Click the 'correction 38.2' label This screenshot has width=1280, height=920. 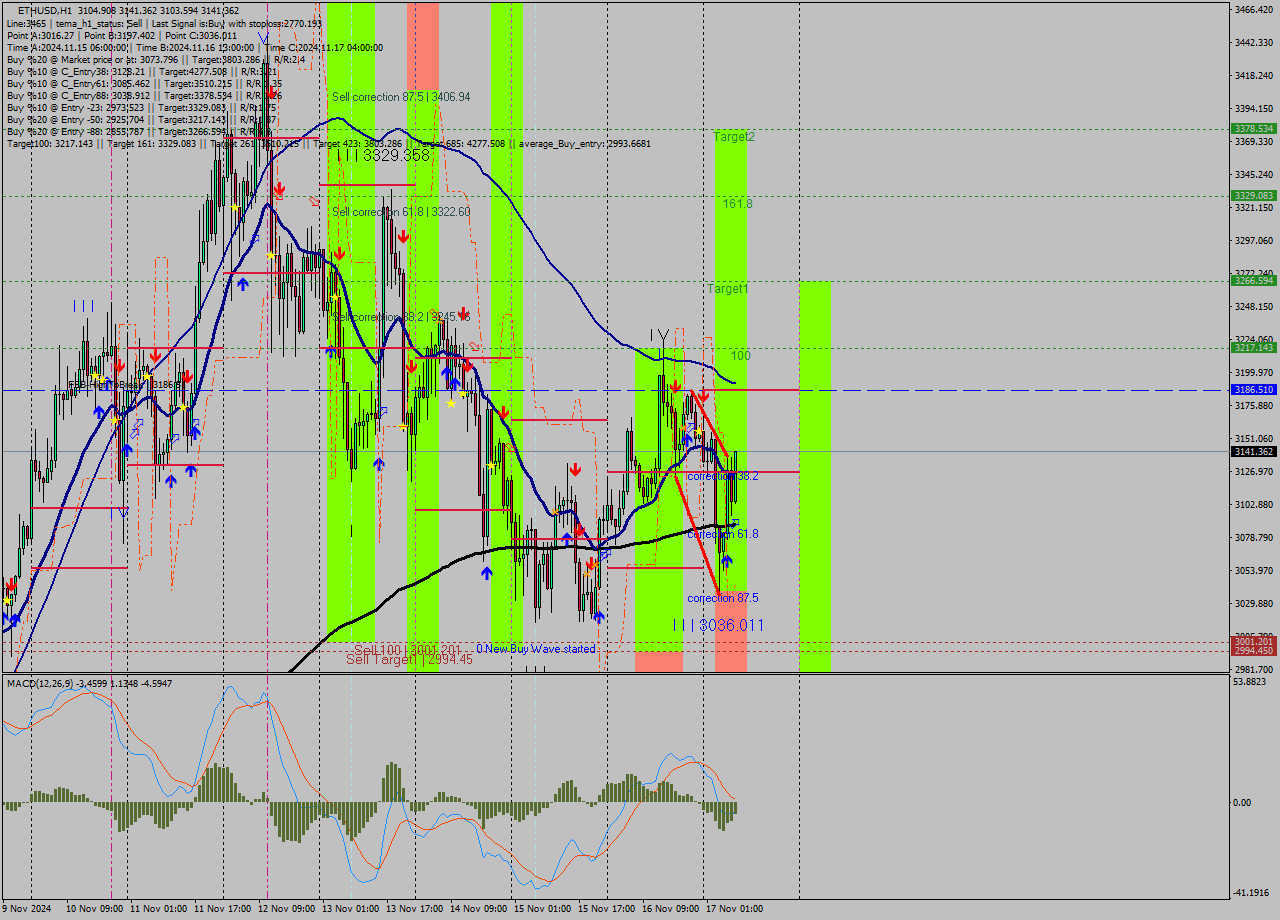[x=722, y=476]
